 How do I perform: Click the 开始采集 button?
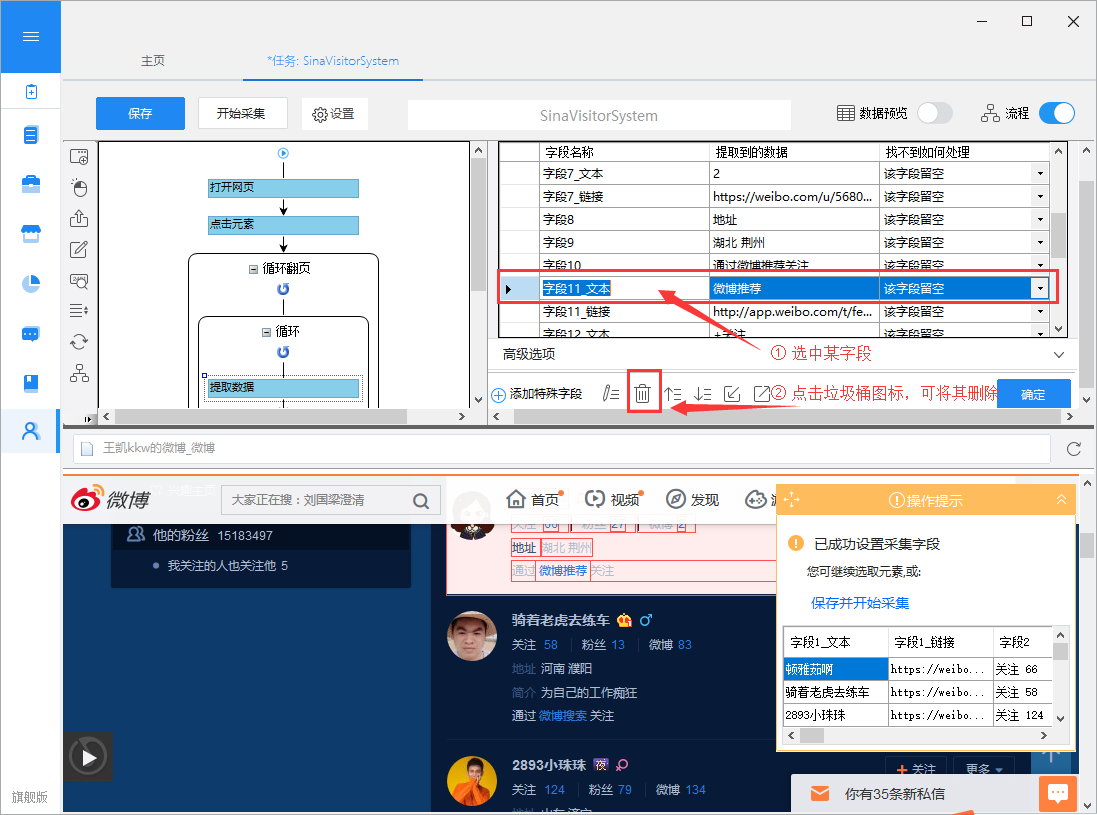coord(242,113)
